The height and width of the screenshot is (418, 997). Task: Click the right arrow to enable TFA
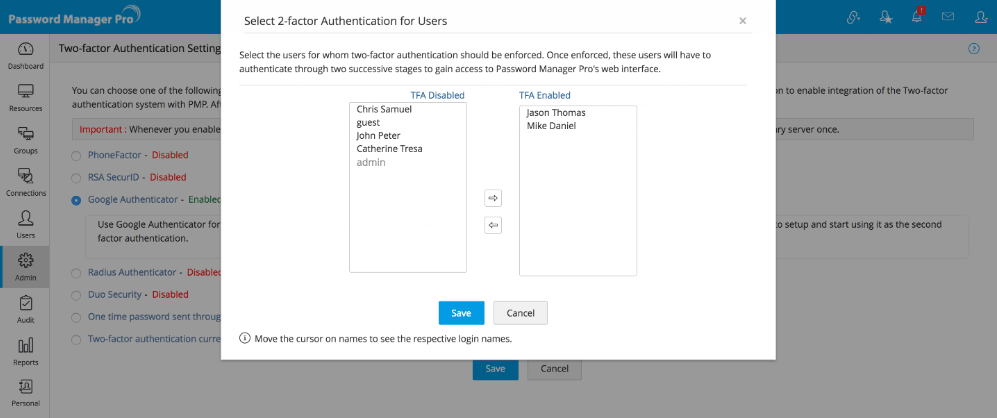[x=493, y=198]
